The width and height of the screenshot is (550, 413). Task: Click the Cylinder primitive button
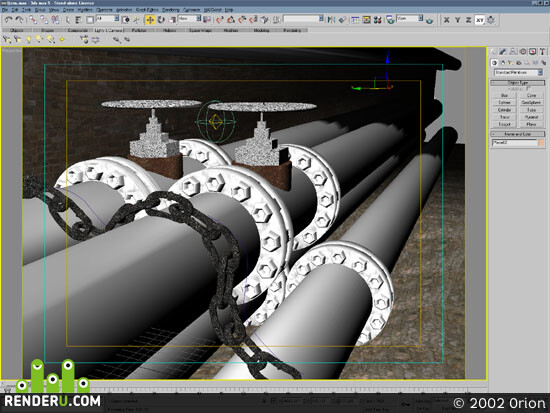pyautogui.click(x=504, y=110)
